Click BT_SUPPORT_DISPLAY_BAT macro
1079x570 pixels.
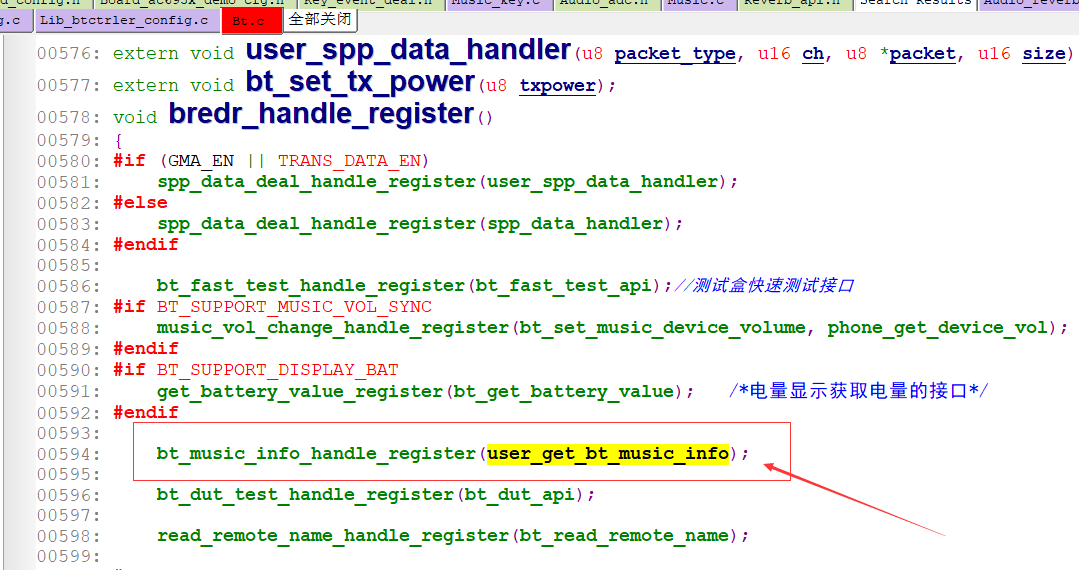click(277, 370)
